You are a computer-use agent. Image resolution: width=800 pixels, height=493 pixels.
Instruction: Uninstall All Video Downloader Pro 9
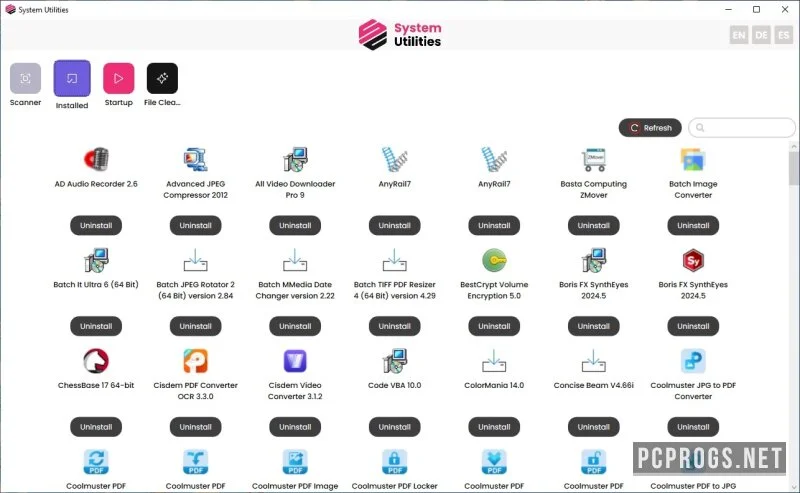coord(295,226)
